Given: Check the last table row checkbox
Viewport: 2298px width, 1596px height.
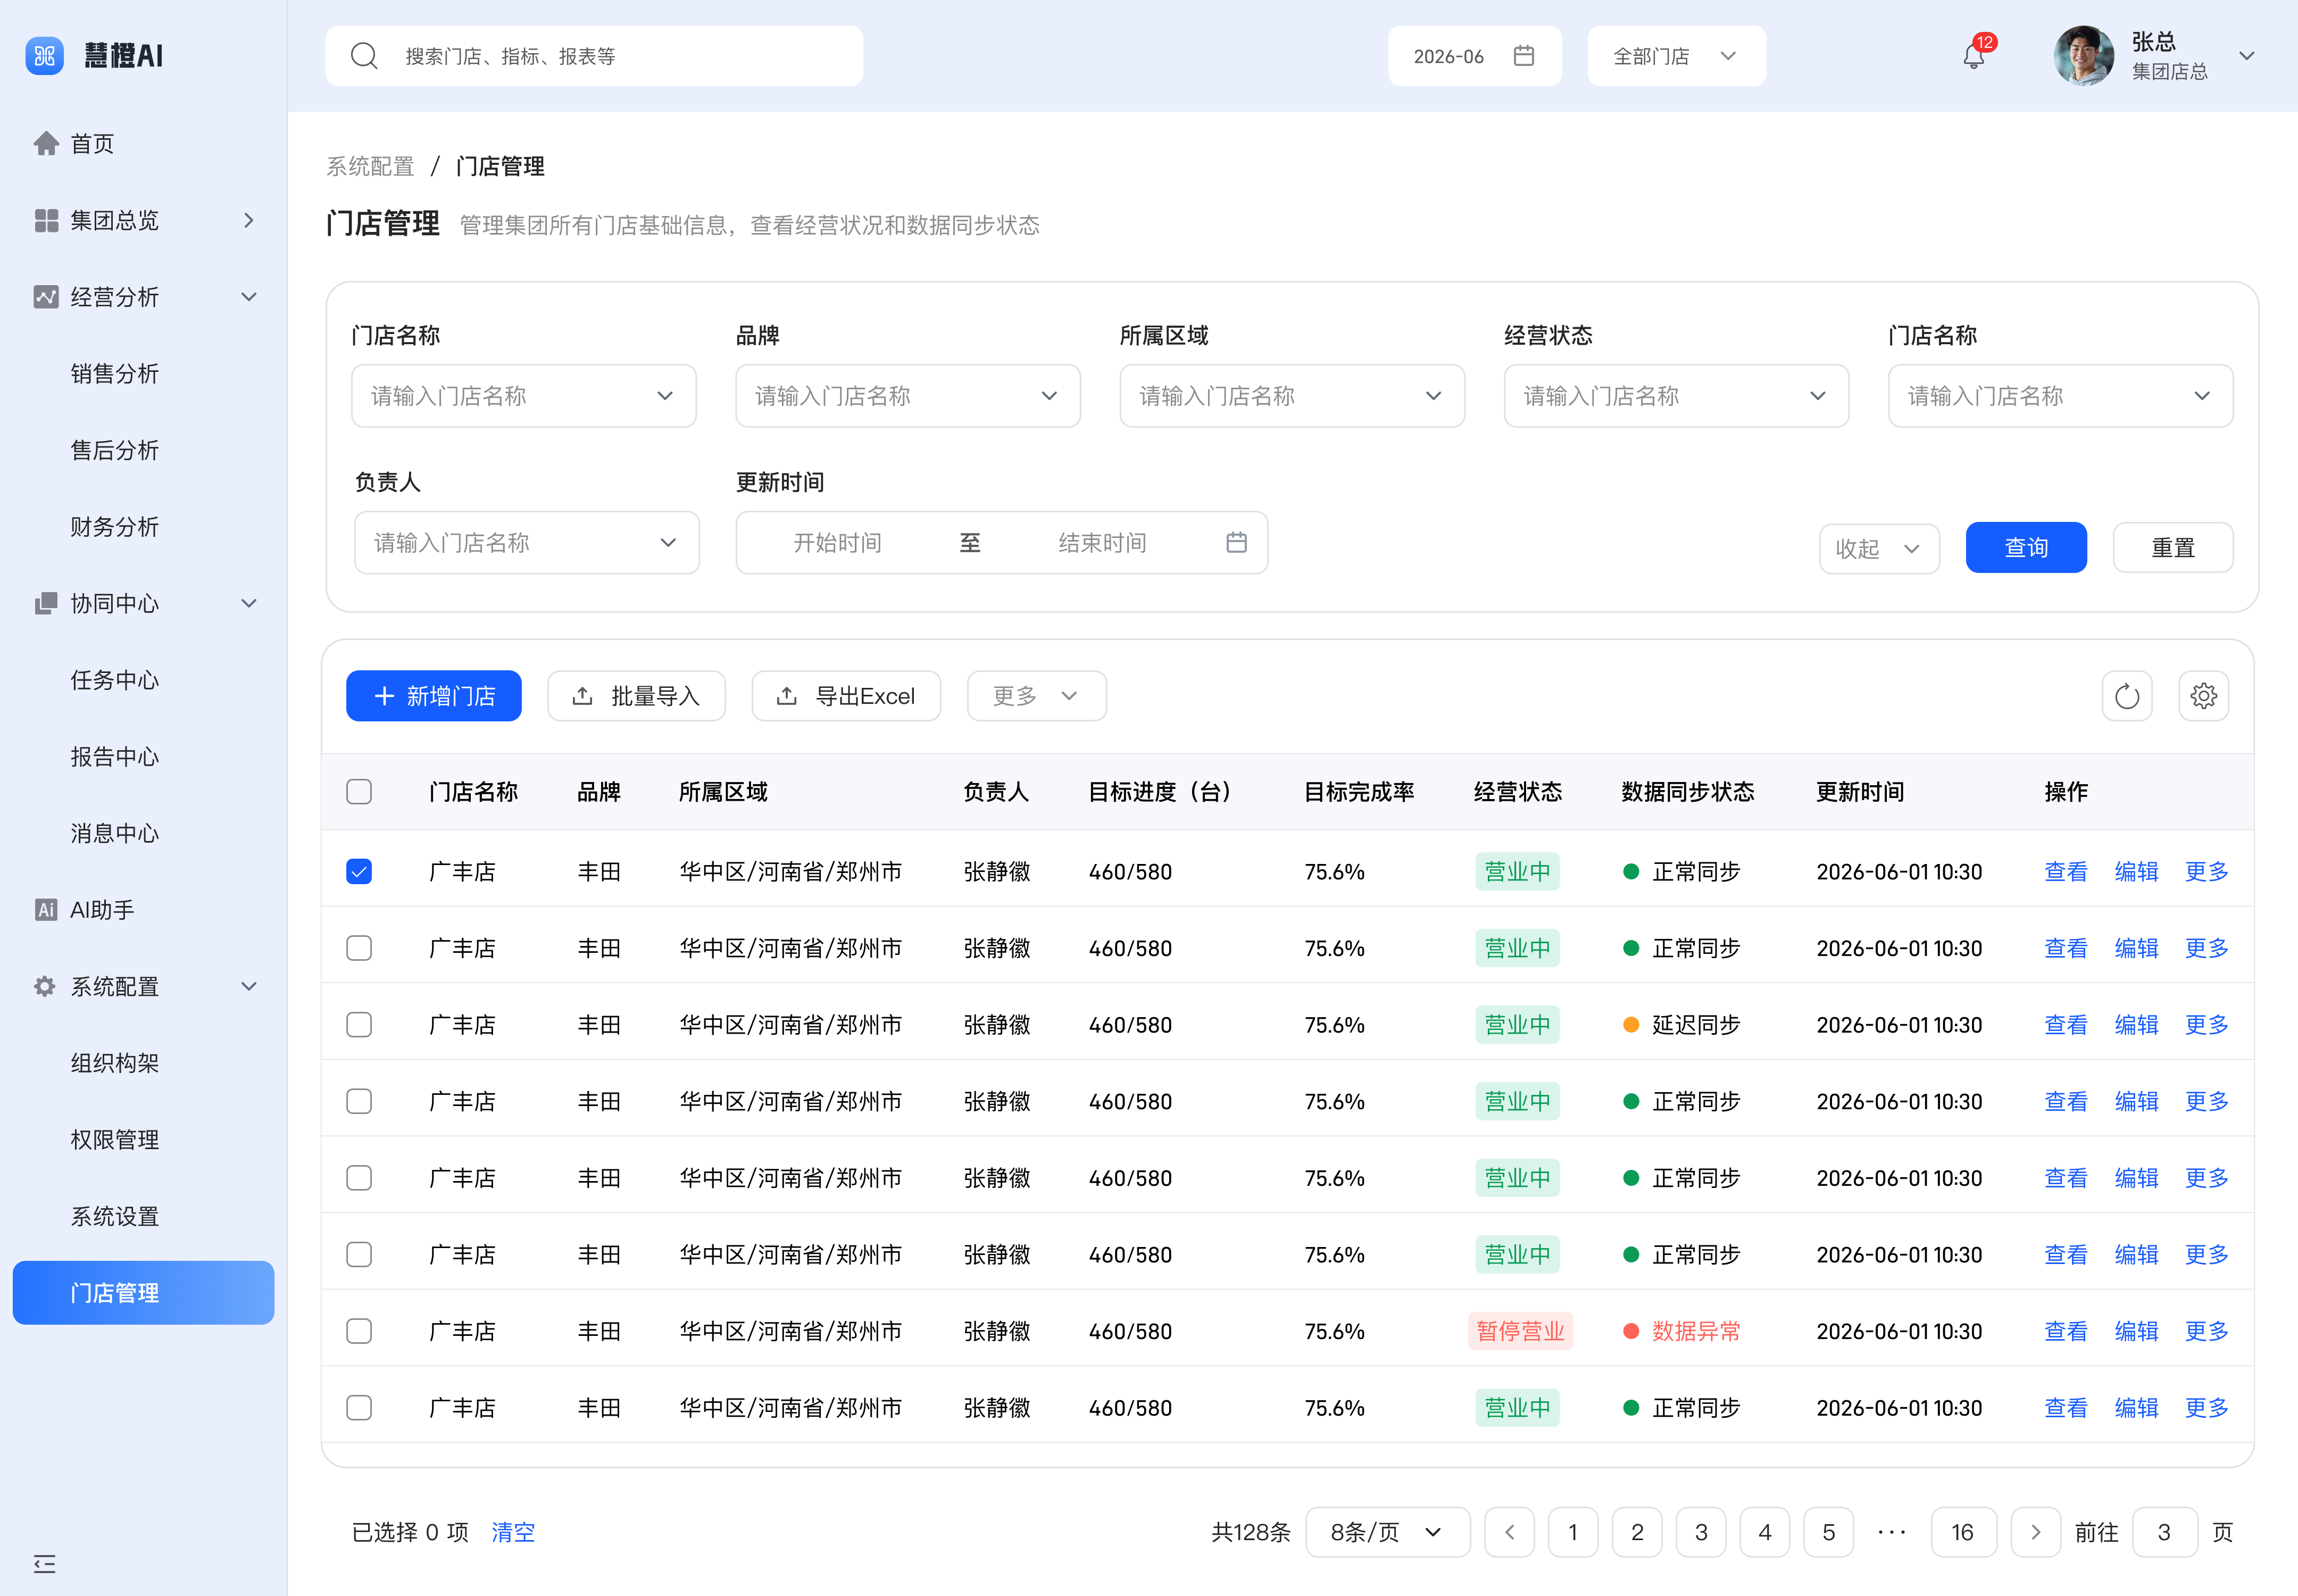Looking at the screenshot, I should 359,1408.
